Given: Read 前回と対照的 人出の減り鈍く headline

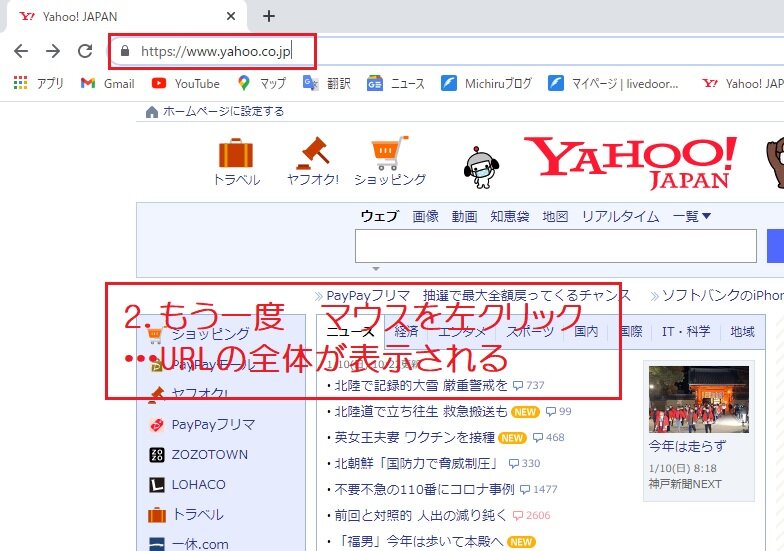Looking at the screenshot, I should (420, 516).
